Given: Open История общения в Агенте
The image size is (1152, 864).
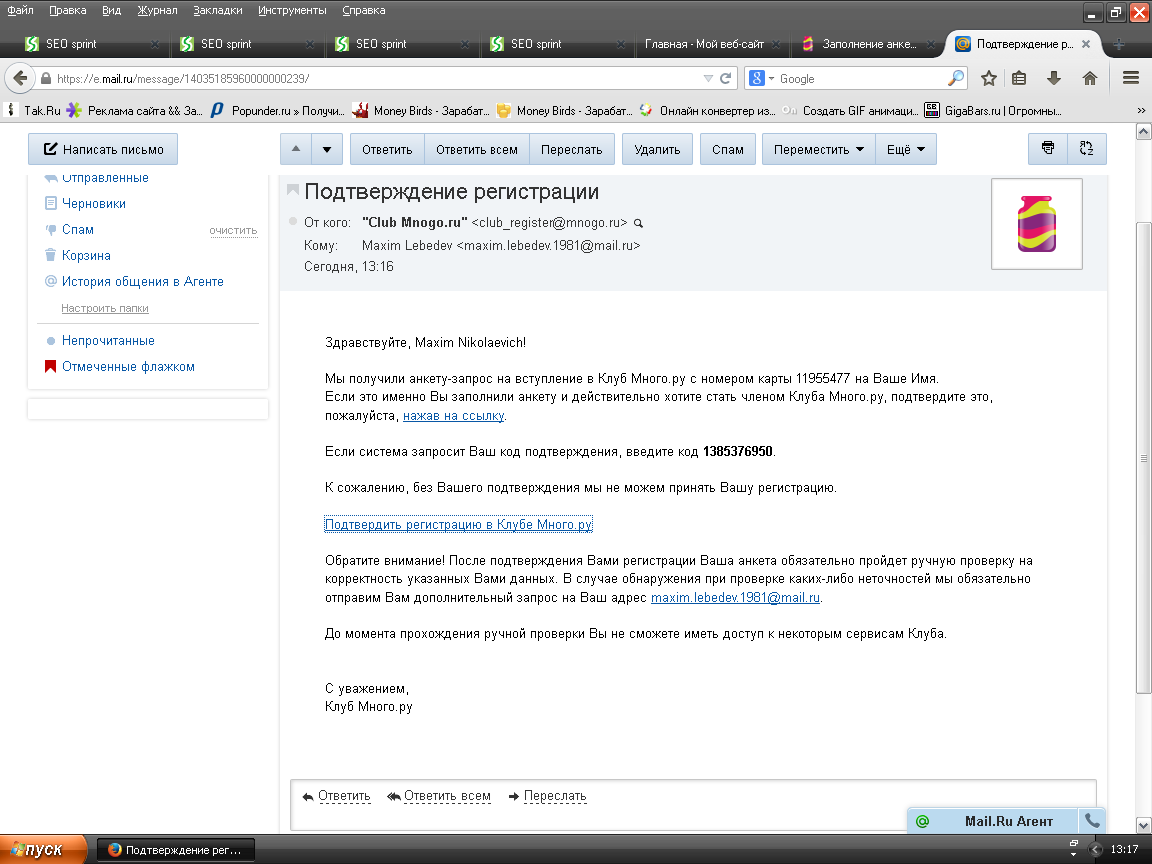Looking at the screenshot, I should tap(143, 281).
